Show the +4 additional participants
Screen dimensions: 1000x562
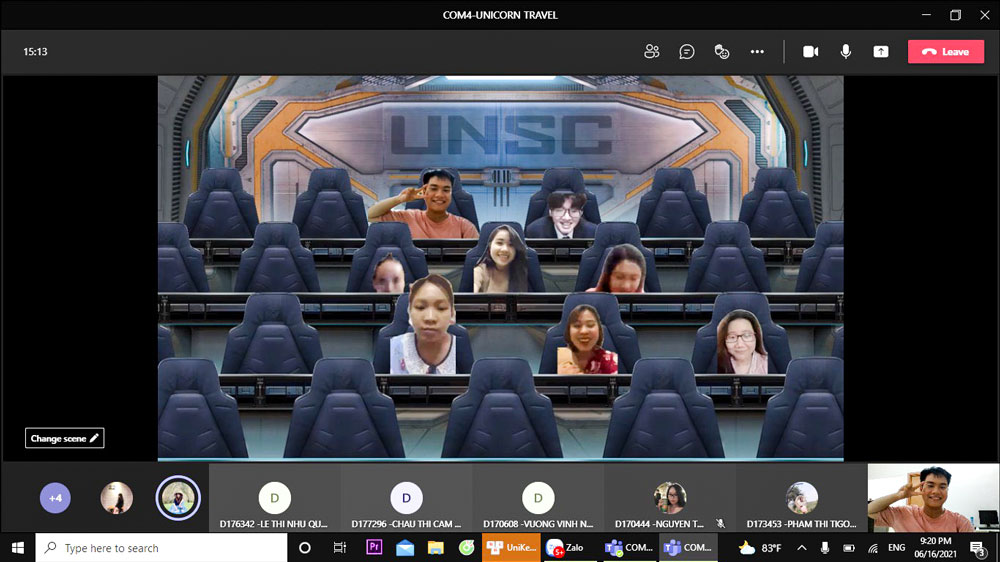tap(55, 498)
